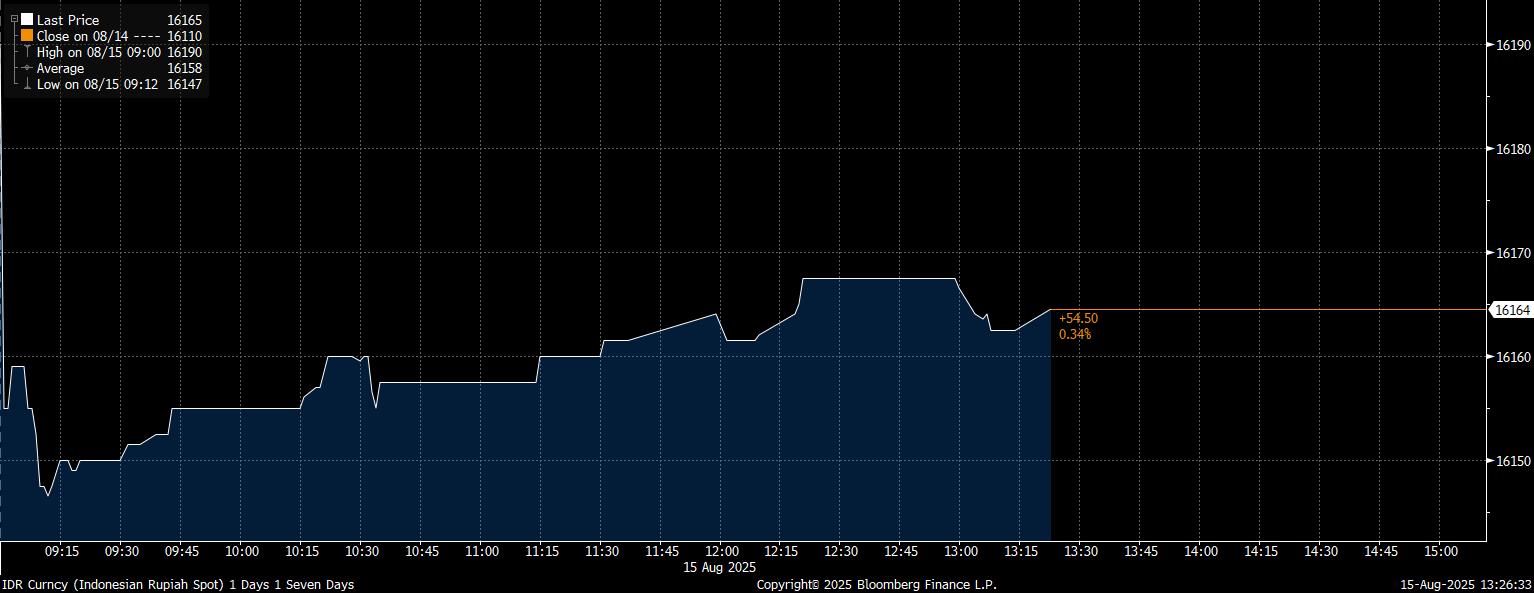Click the IDR Curncy chart title text
This screenshot has height=593, width=1534.
point(177,584)
